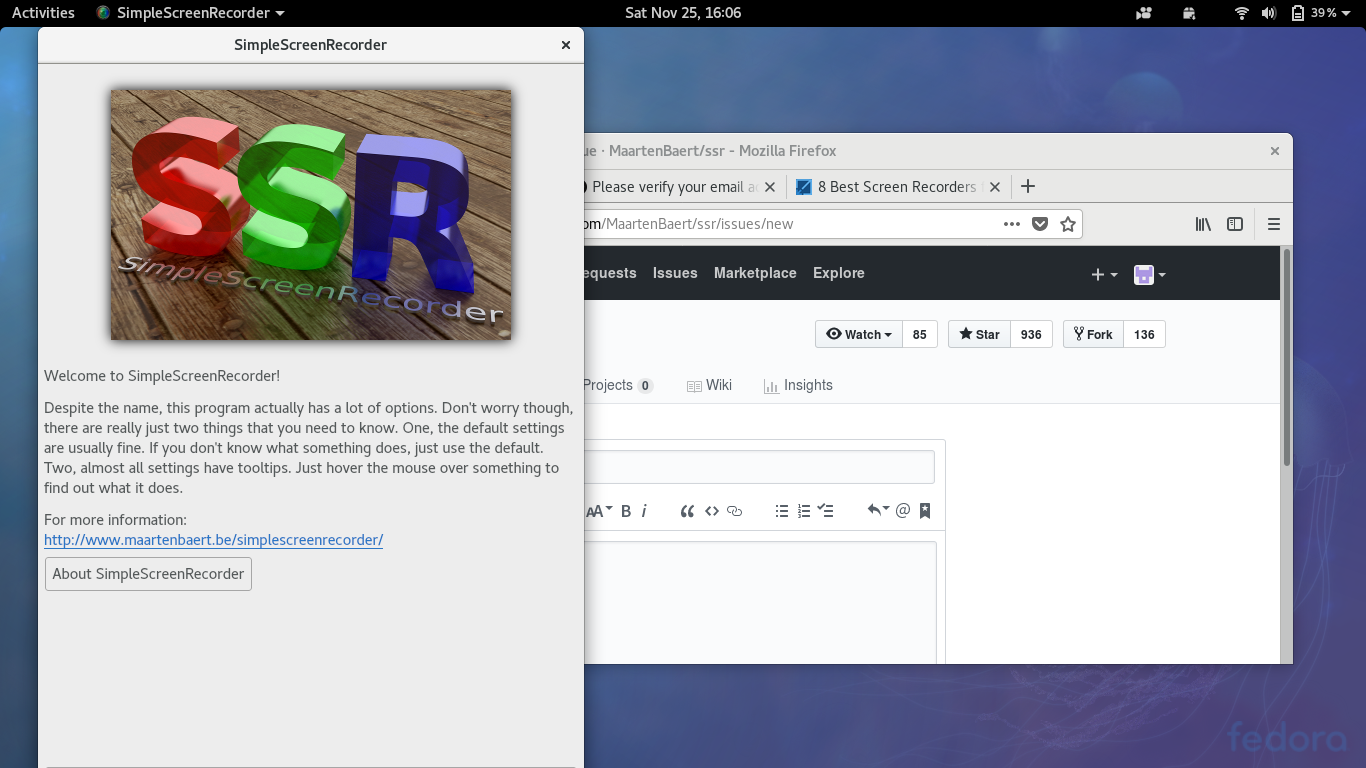The image size is (1366, 768).
Task: Toggle Firefox's sidebar panel
Action: point(1235,223)
